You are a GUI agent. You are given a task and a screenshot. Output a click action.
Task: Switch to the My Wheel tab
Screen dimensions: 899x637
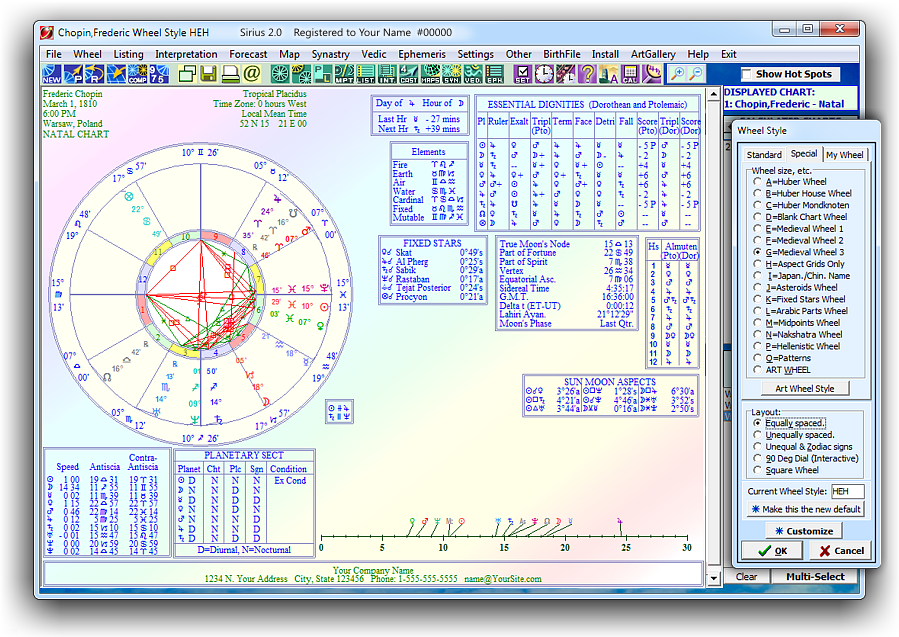coord(845,155)
